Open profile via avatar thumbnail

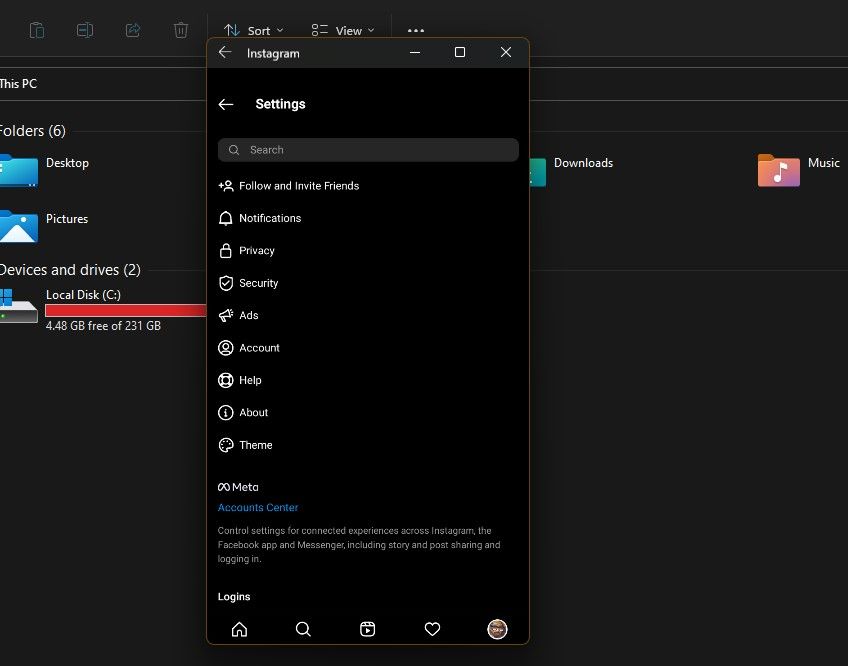click(497, 629)
